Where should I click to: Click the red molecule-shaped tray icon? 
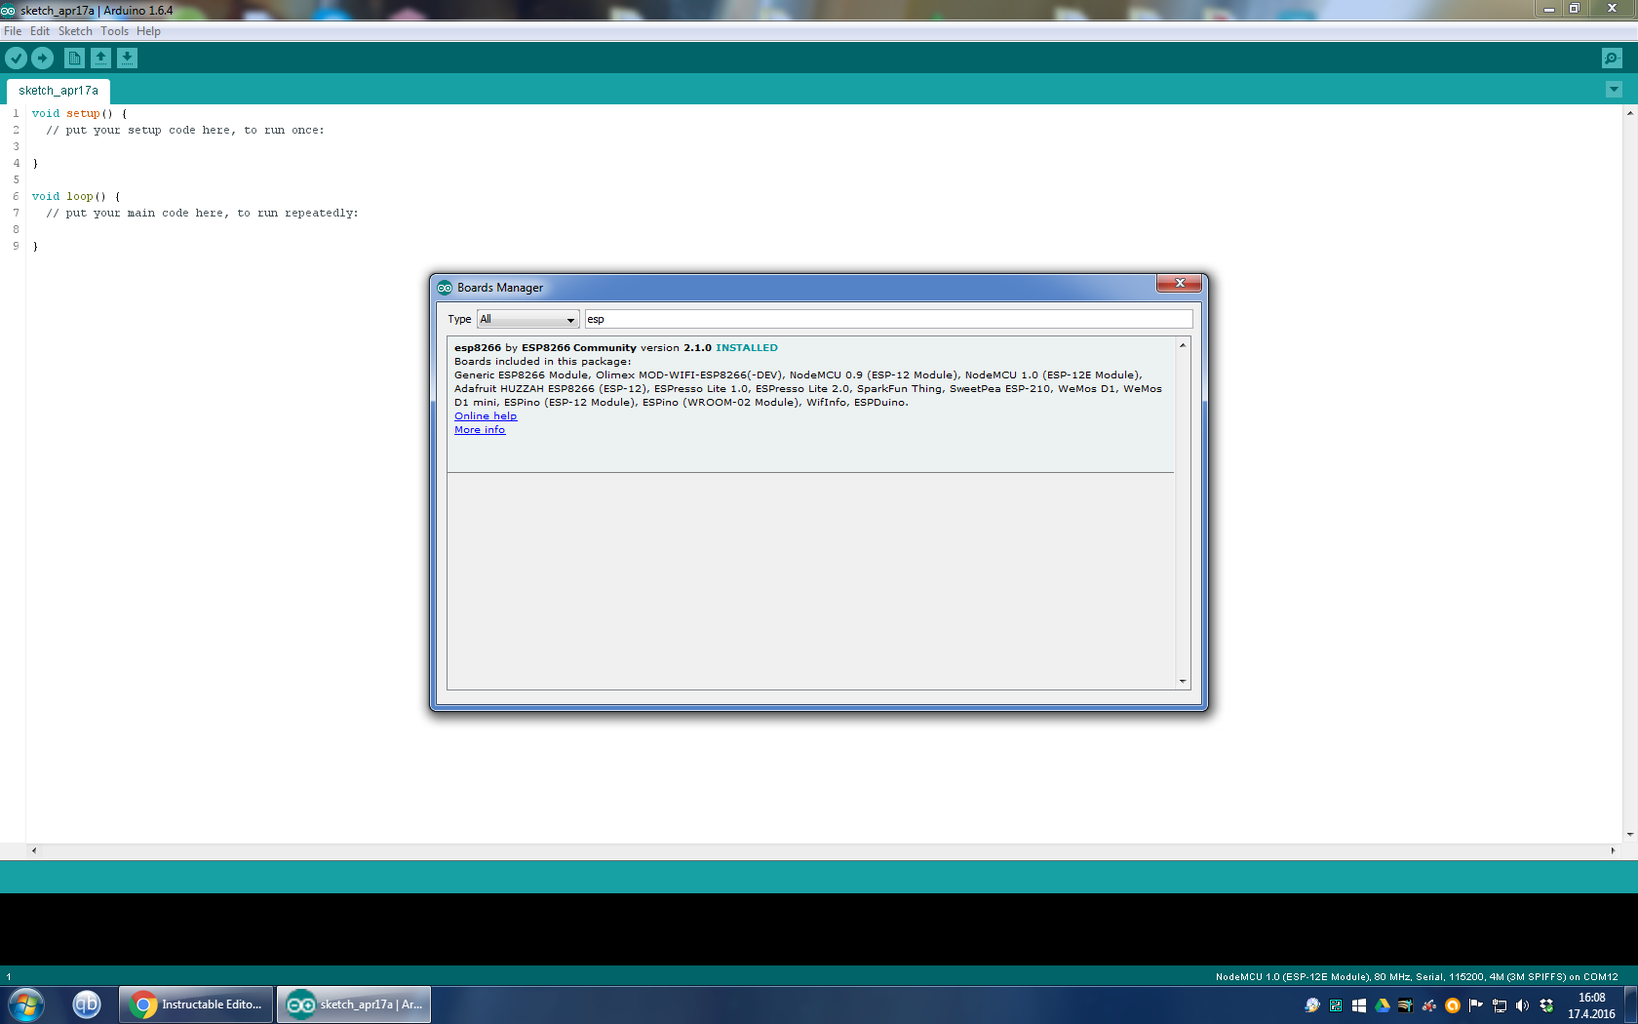(x=1429, y=1005)
